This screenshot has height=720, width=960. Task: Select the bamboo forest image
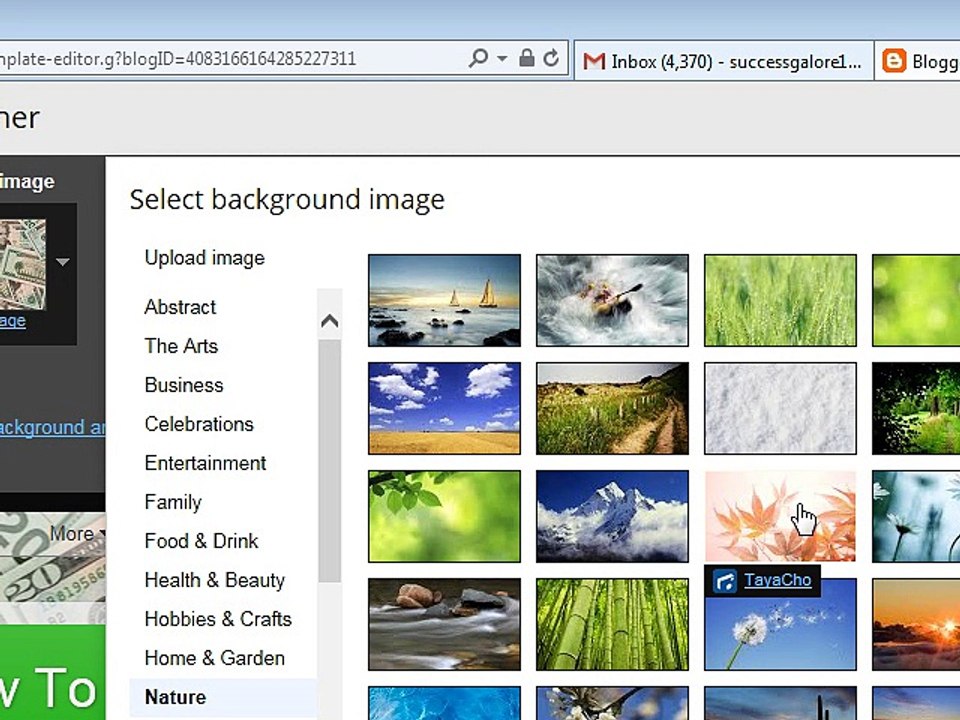tap(612, 624)
